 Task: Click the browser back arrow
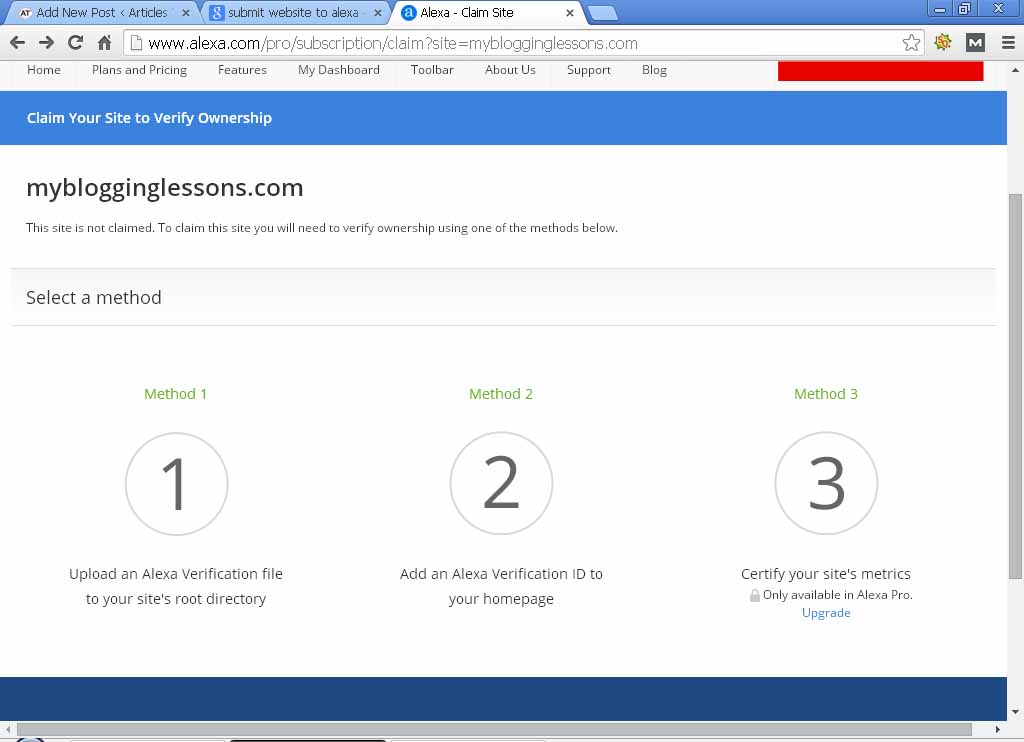coord(18,43)
